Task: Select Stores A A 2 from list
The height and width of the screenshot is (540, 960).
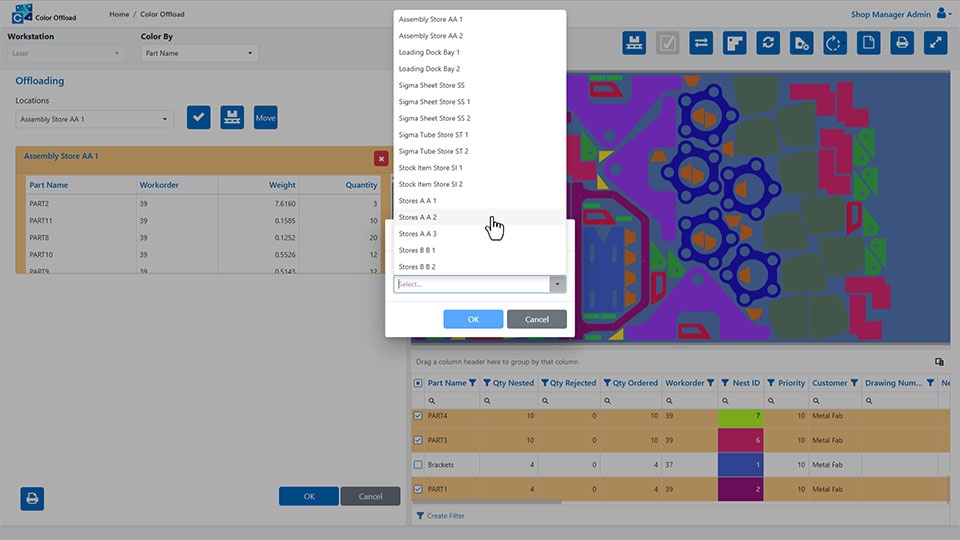Action: tap(418, 217)
